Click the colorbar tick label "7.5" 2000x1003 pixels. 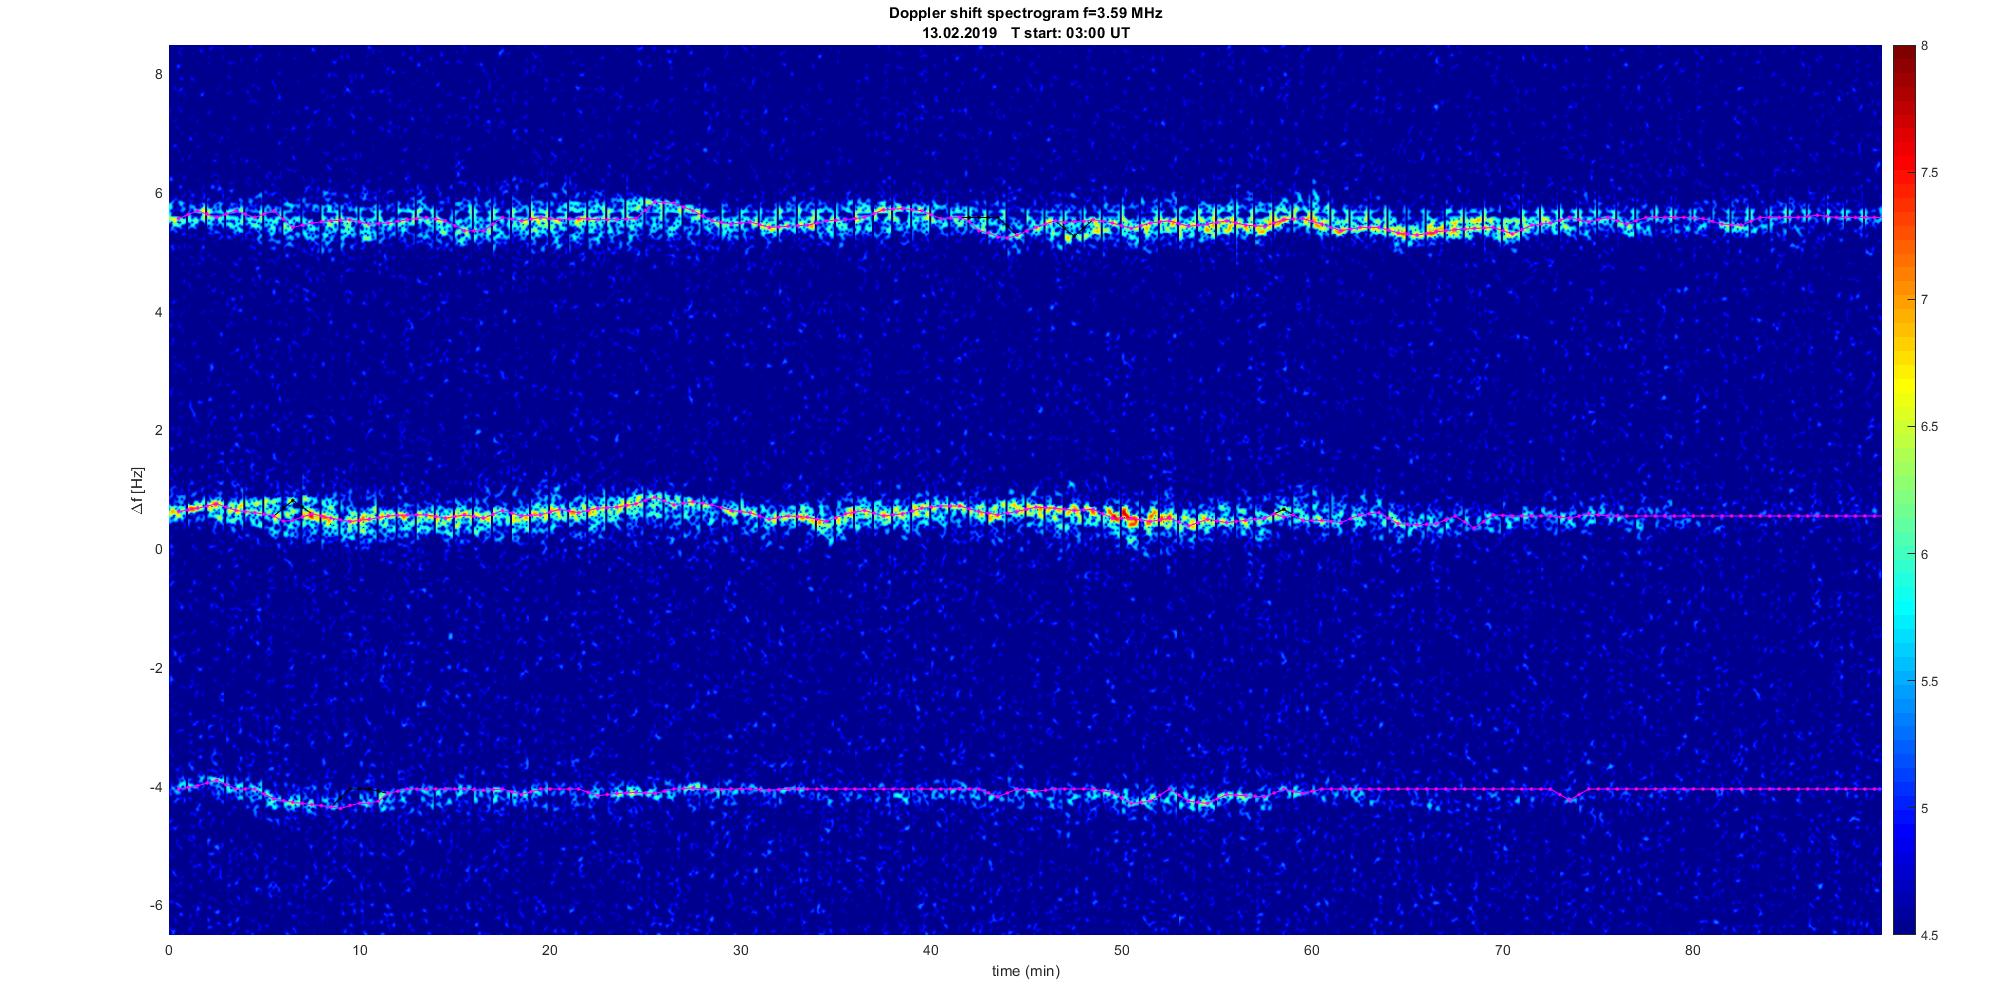[1930, 173]
